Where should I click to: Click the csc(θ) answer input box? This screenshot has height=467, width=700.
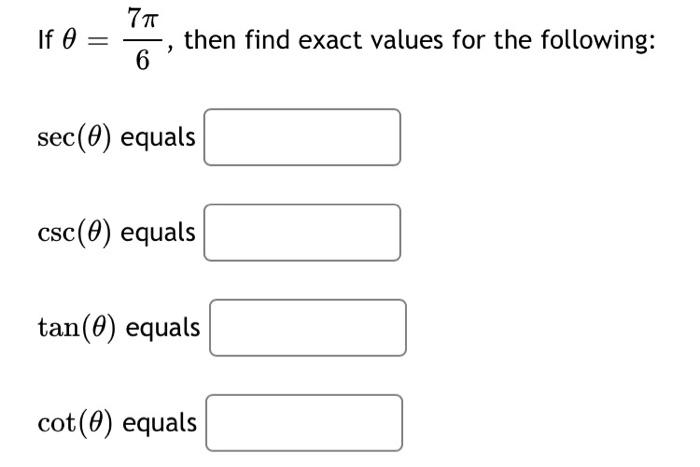point(302,233)
